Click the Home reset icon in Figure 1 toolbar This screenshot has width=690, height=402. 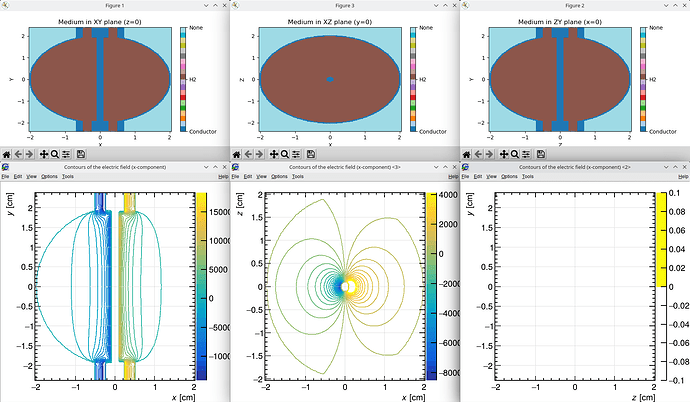pos(6,154)
